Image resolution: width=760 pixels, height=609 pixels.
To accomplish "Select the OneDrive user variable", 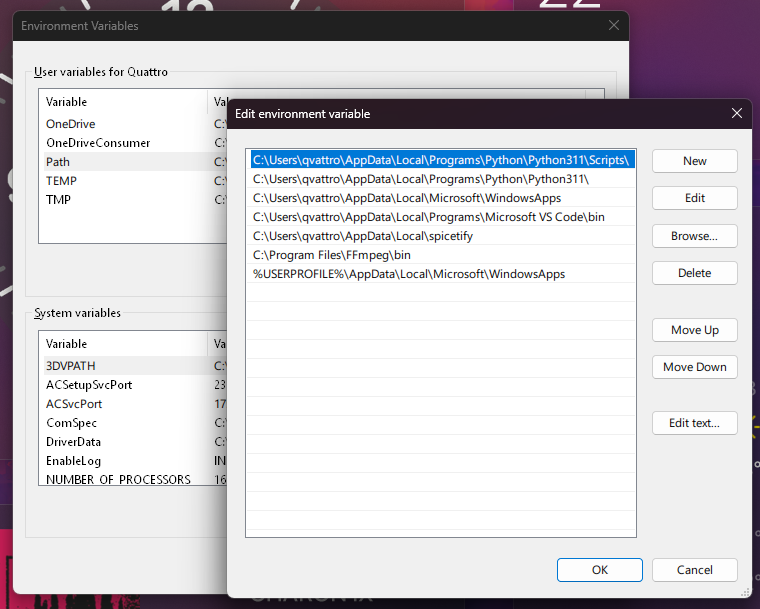I will (x=70, y=124).
